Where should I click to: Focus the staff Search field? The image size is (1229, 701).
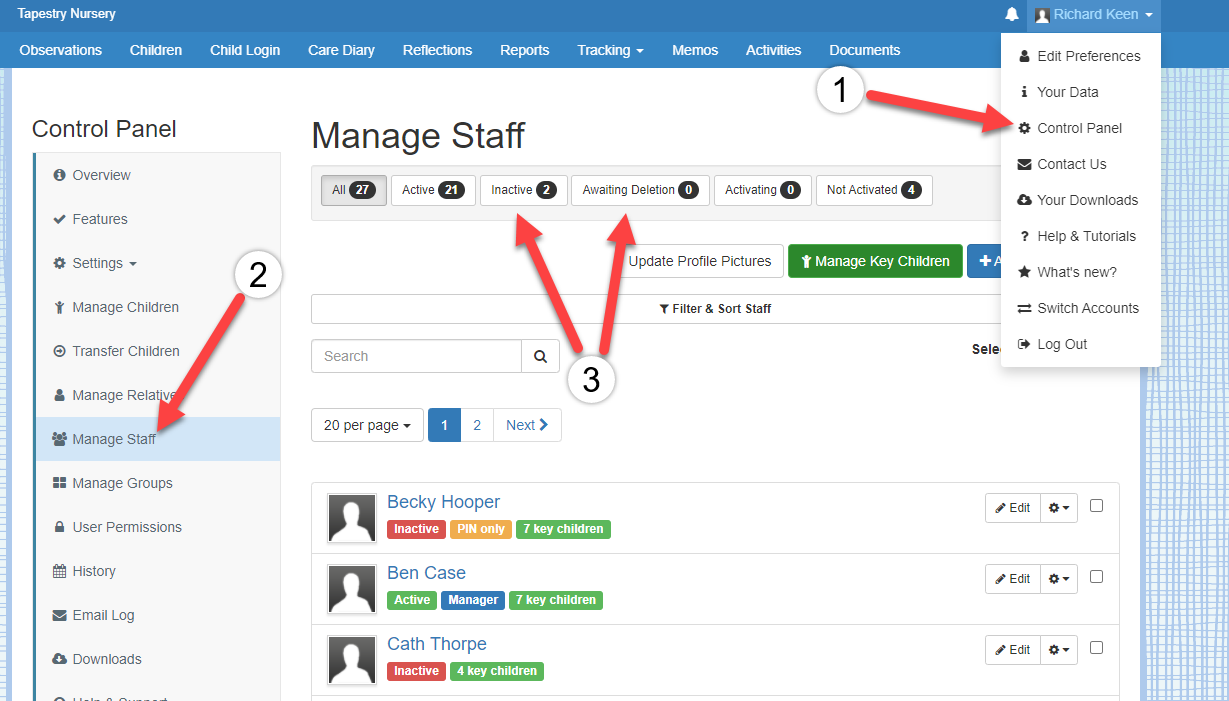pos(416,356)
